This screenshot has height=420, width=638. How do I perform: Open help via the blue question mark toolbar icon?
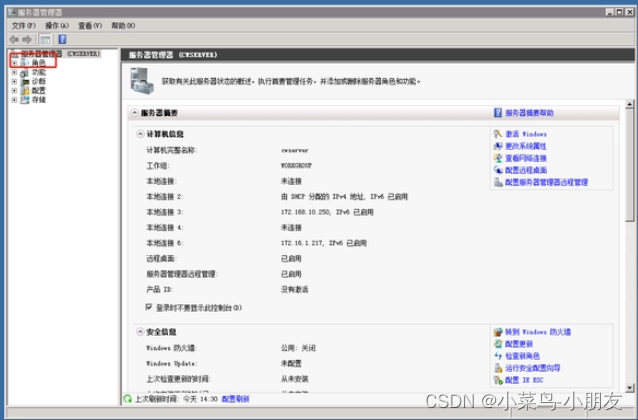pos(62,39)
